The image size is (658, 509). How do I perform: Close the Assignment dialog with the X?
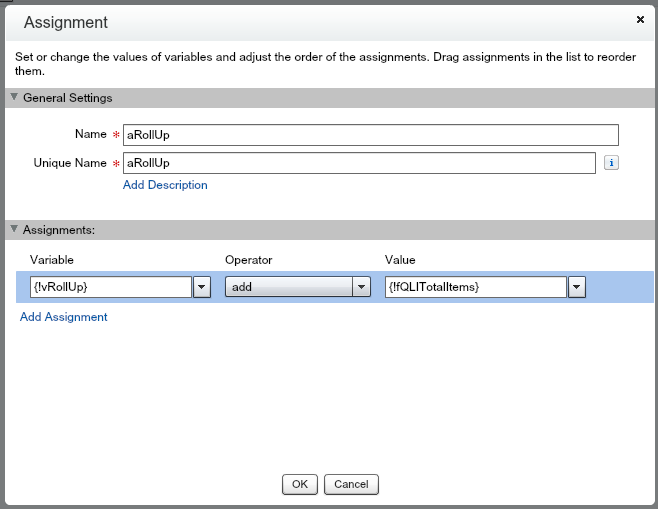click(640, 19)
